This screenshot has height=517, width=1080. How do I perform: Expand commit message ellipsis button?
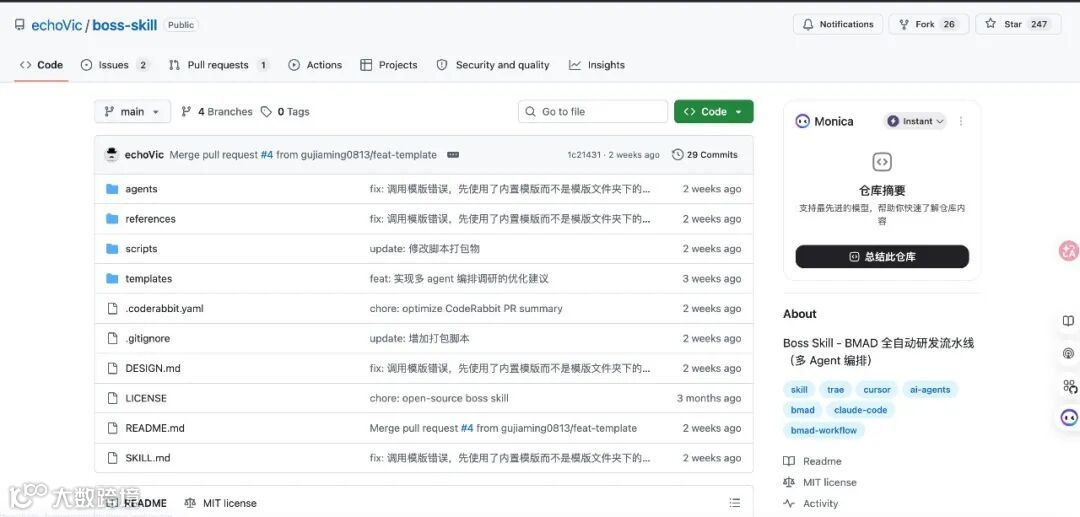click(453, 155)
